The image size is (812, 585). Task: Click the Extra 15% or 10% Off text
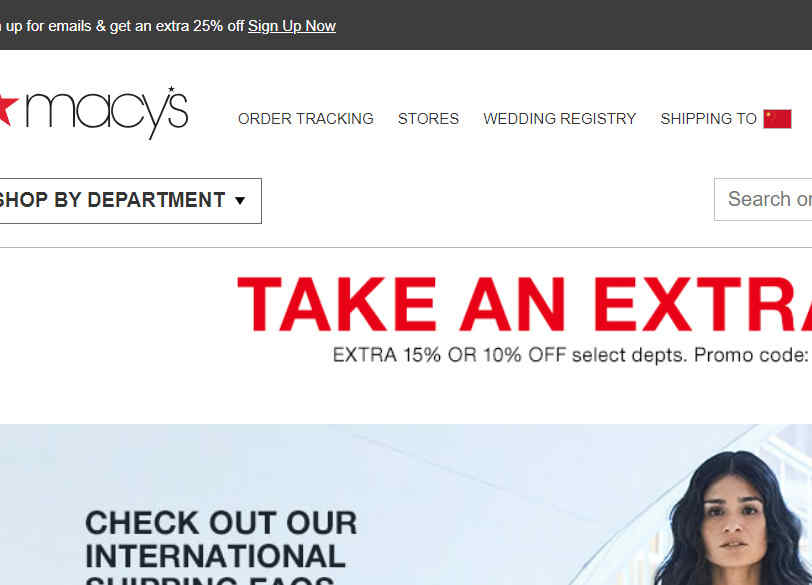(x=450, y=355)
